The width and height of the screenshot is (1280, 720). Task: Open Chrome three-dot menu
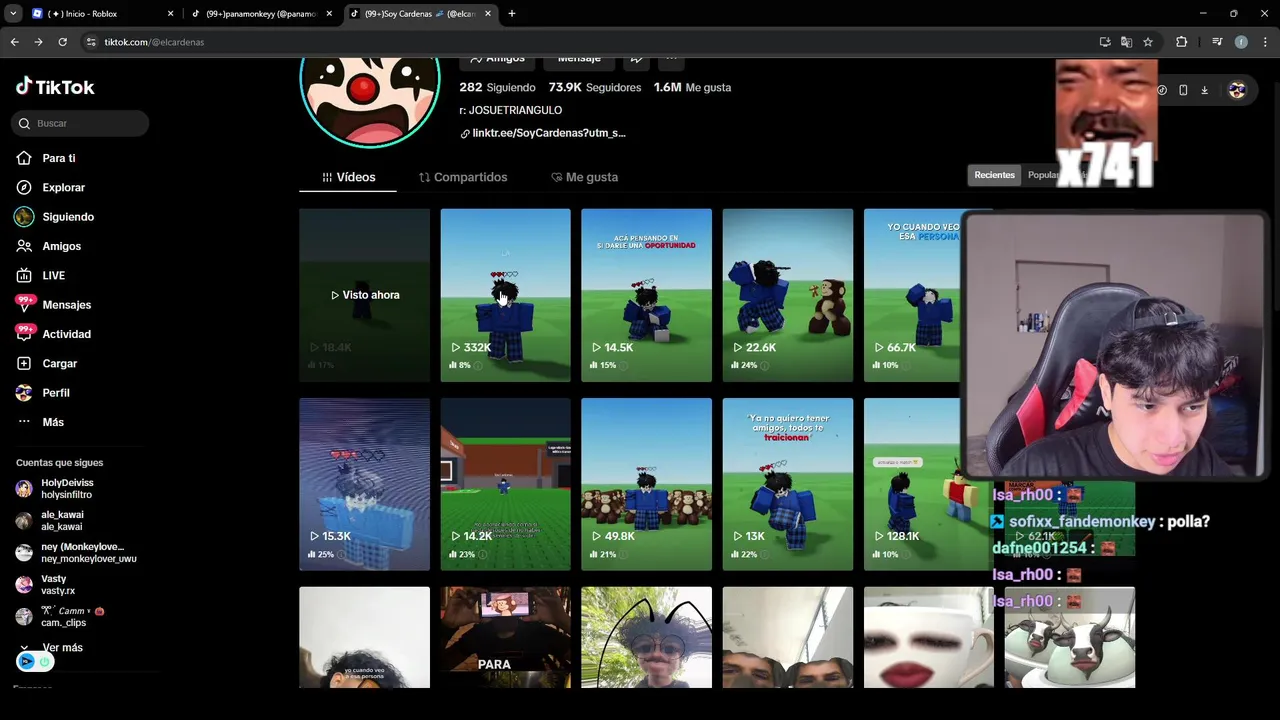1266,42
